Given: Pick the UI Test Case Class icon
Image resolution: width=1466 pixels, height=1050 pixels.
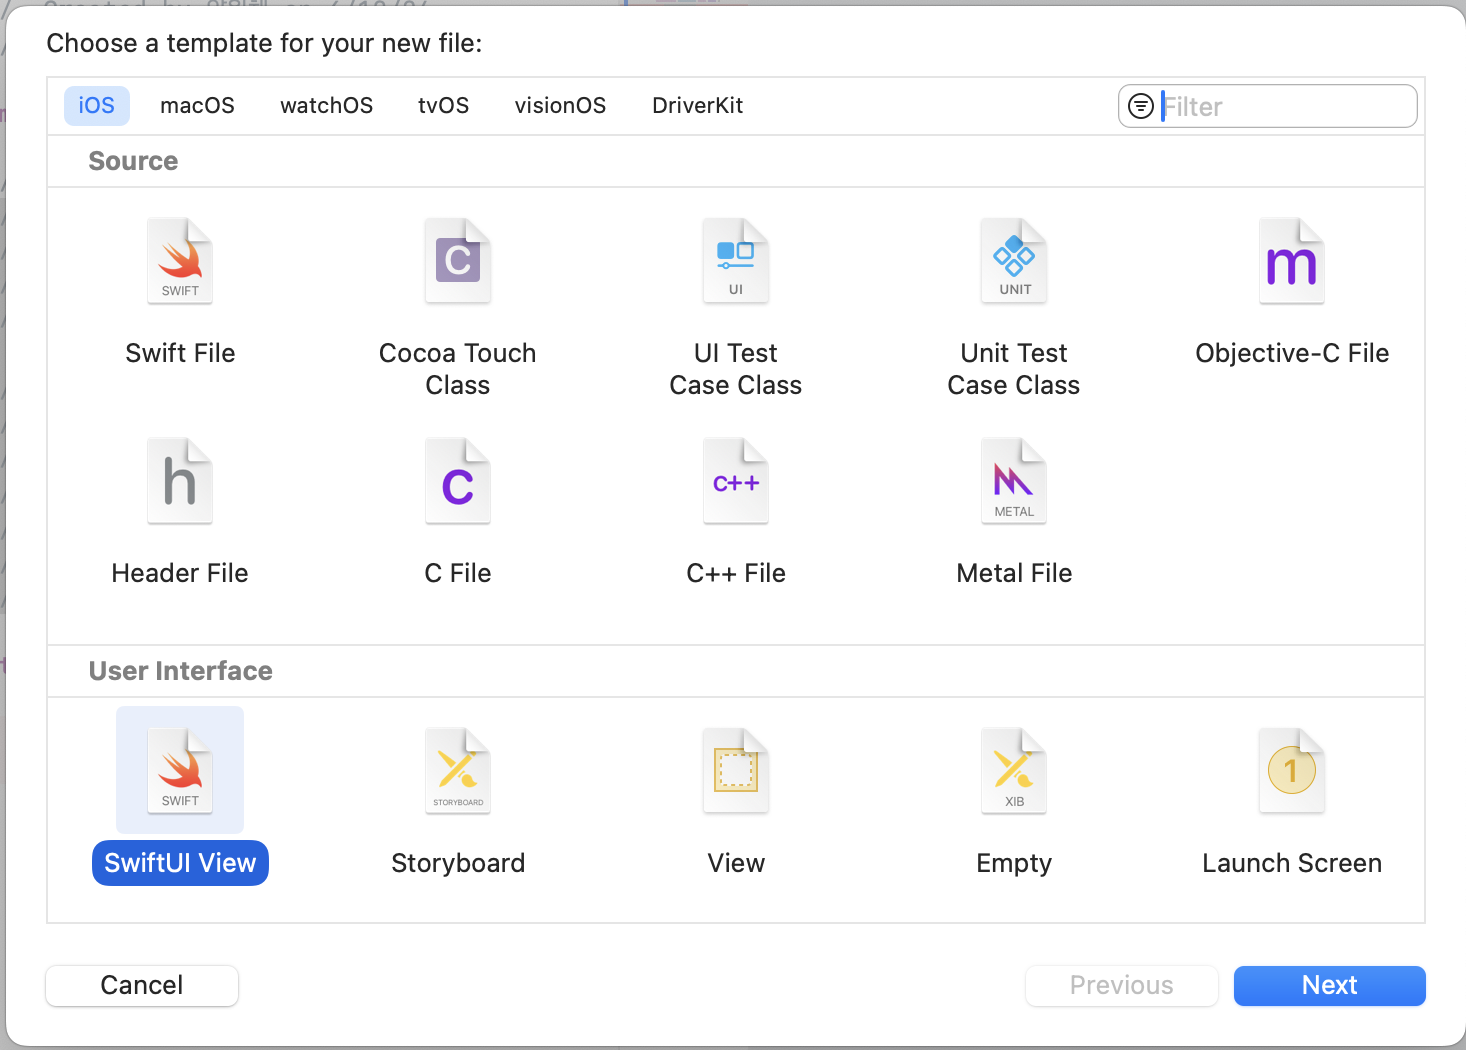Looking at the screenshot, I should (x=736, y=261).
